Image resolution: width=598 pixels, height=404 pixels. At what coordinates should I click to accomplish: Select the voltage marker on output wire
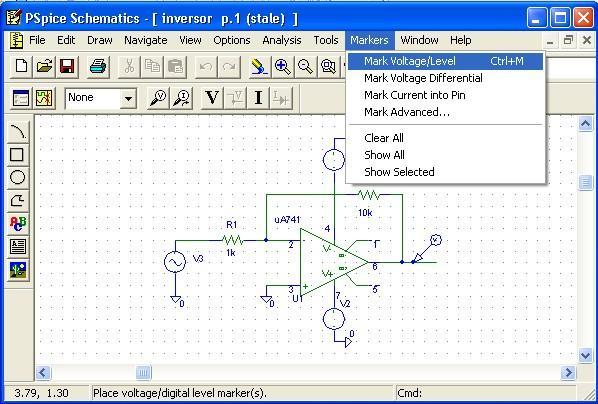pyautogui.click(x=427, y=249)
